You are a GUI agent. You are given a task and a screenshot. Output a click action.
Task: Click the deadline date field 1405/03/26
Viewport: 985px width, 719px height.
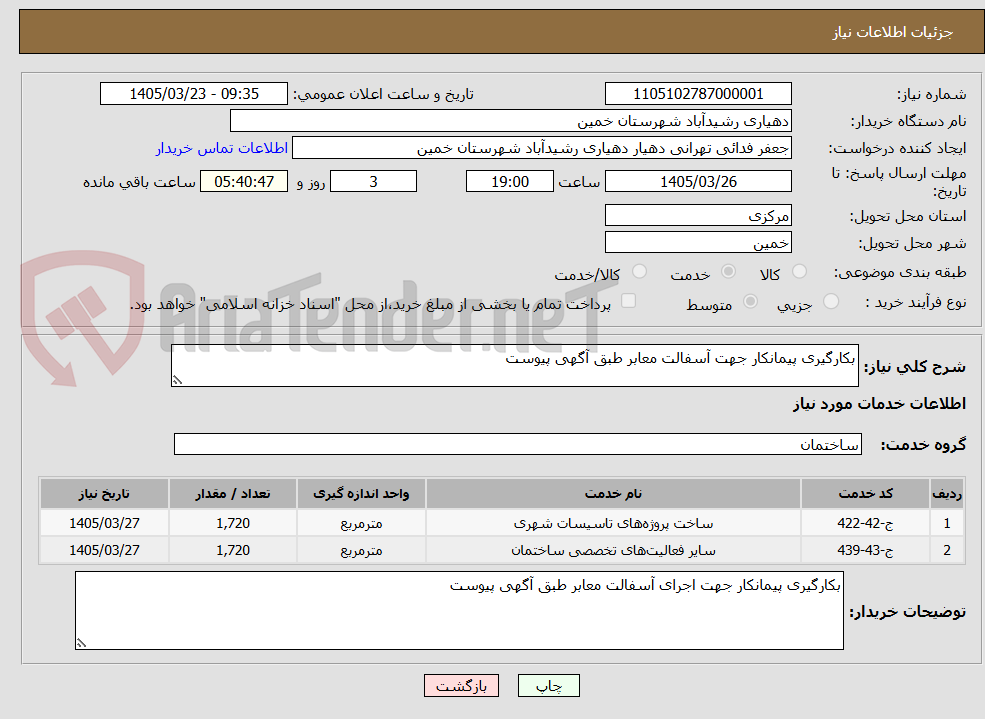pyautogui.click(x=698, y=181)
